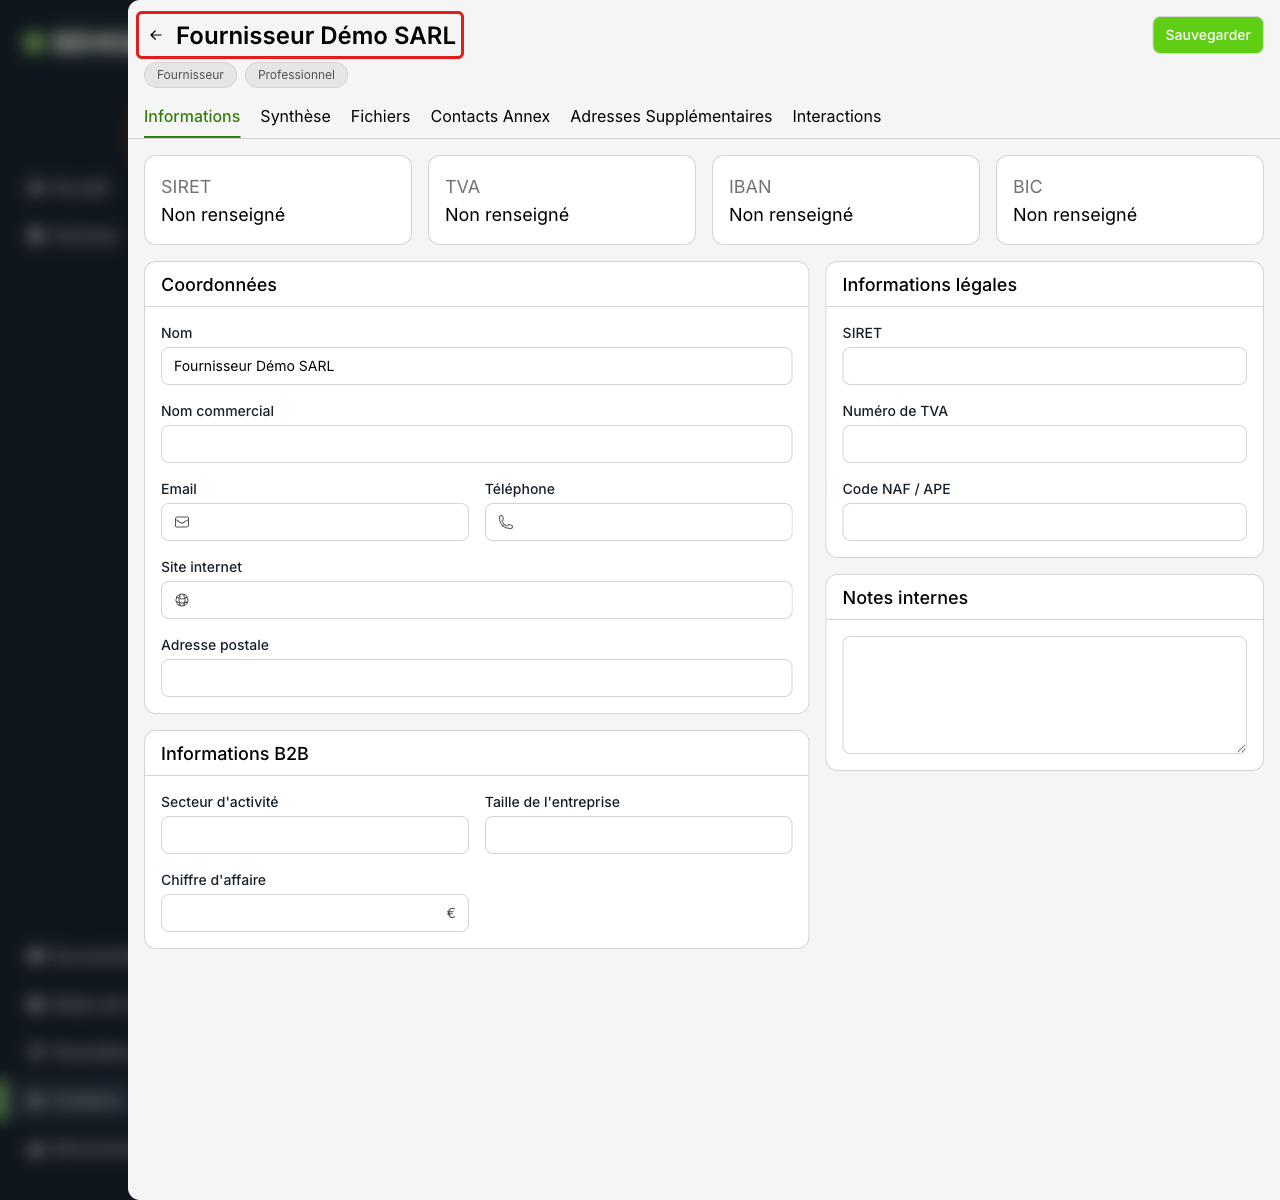Image resolution: width=1280 pixels, height=1200 pixels.
Task: Focus the Code NAF / APE field
Action: click(1044, 522)
